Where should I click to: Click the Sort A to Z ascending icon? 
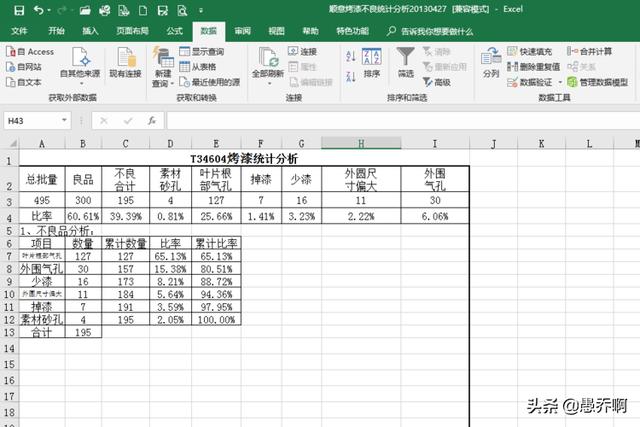point(349,52)
